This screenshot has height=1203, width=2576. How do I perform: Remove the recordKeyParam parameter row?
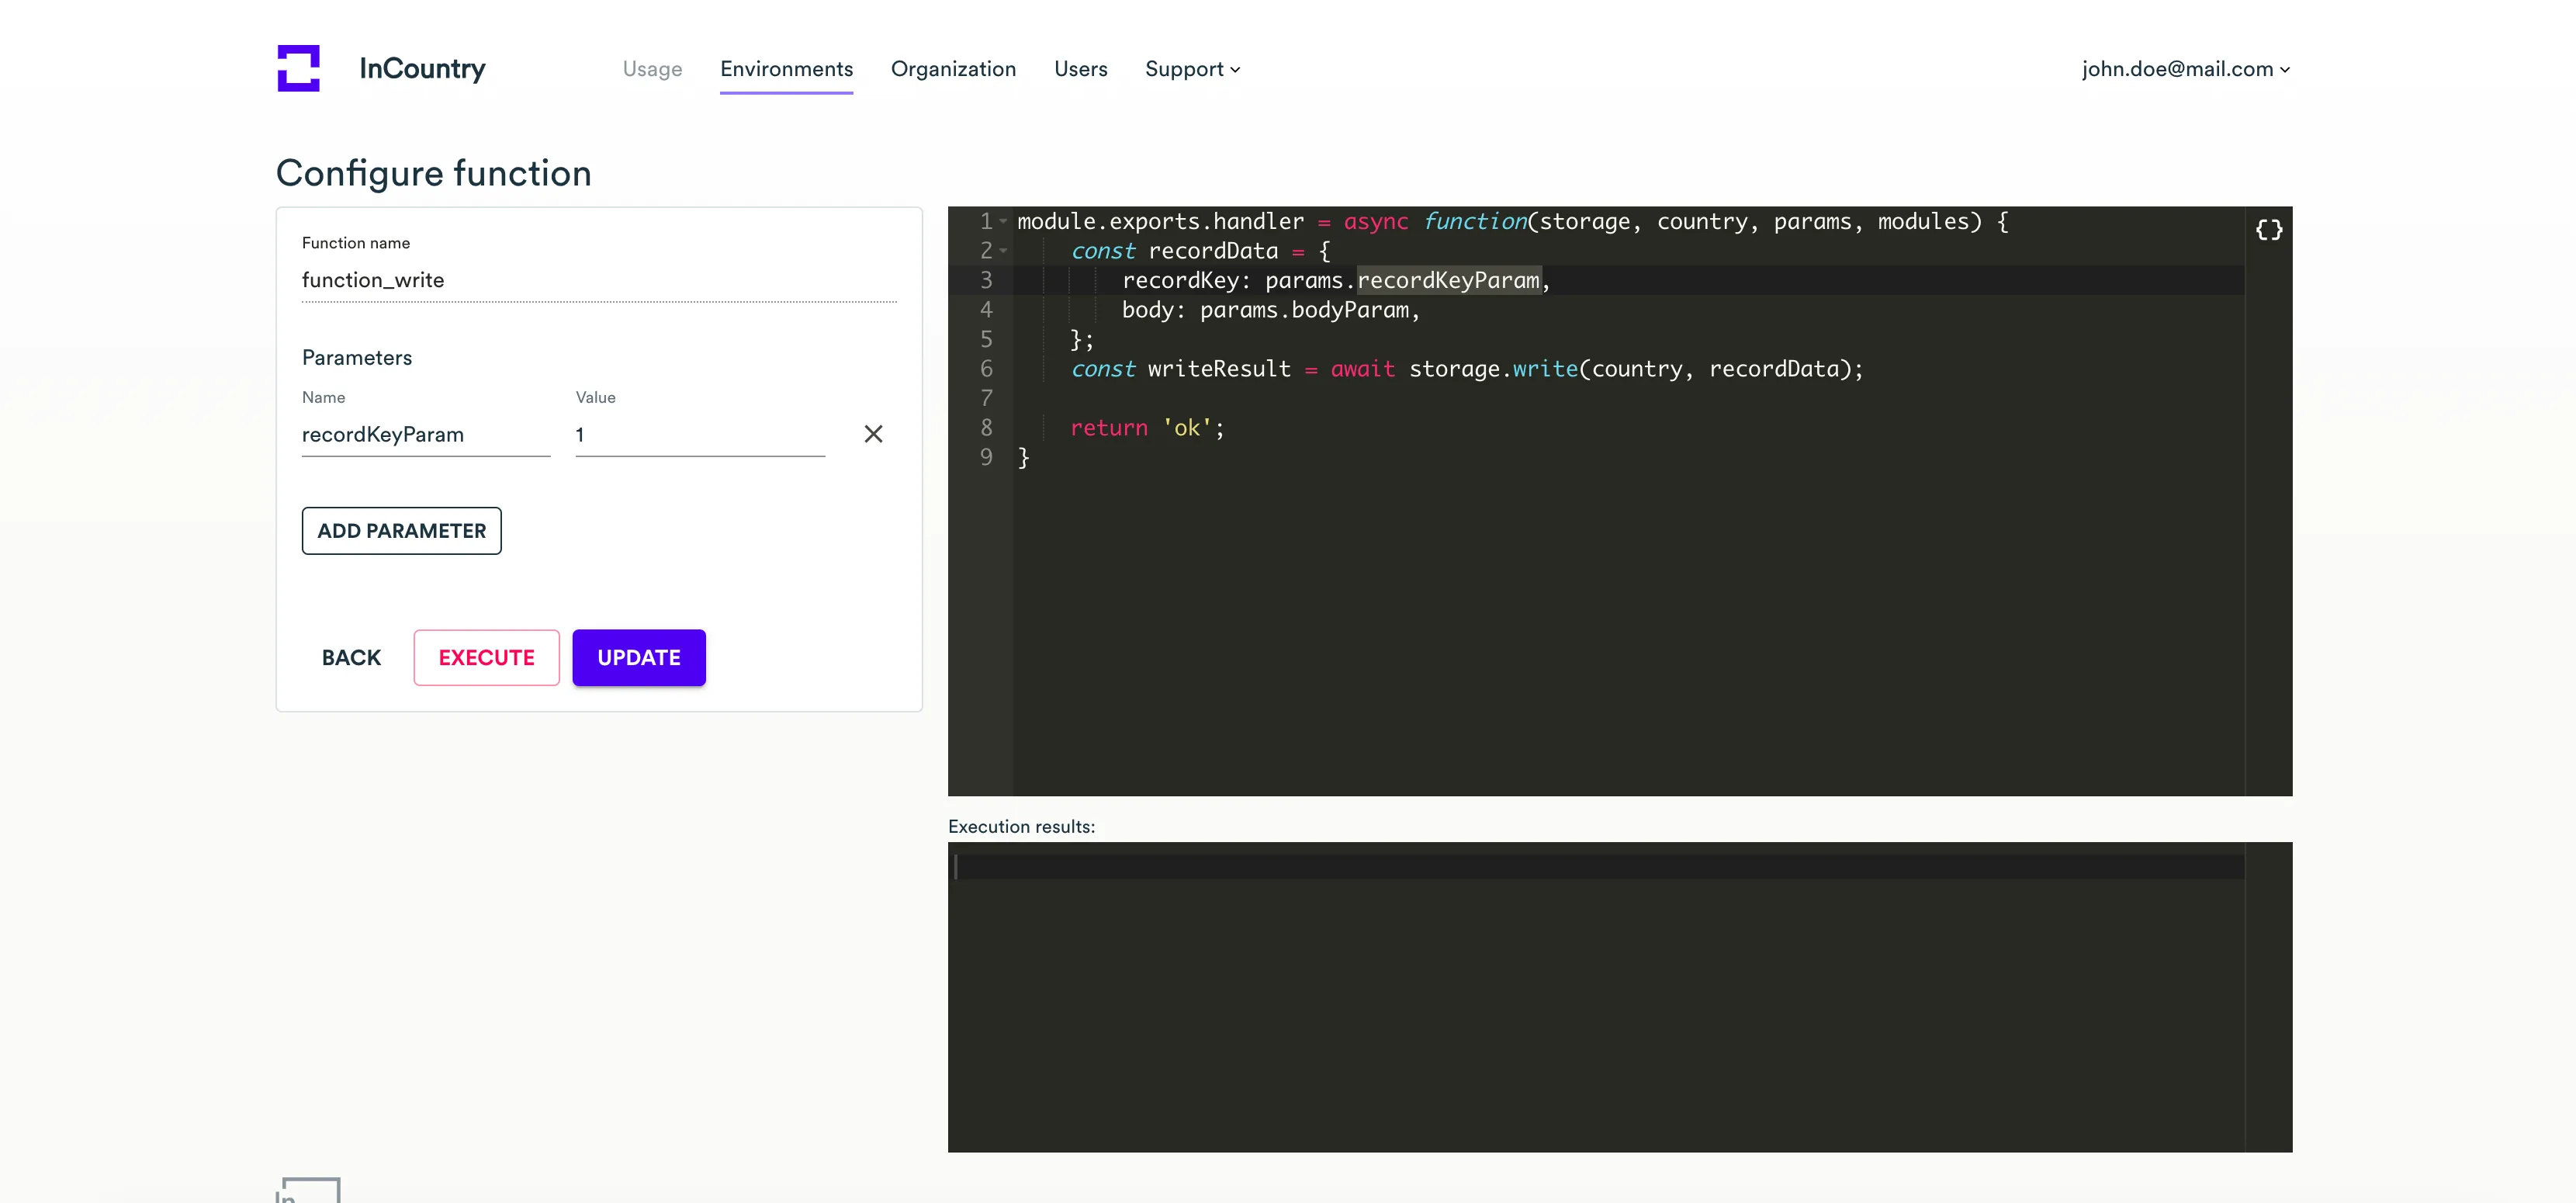tap(873, 434)
